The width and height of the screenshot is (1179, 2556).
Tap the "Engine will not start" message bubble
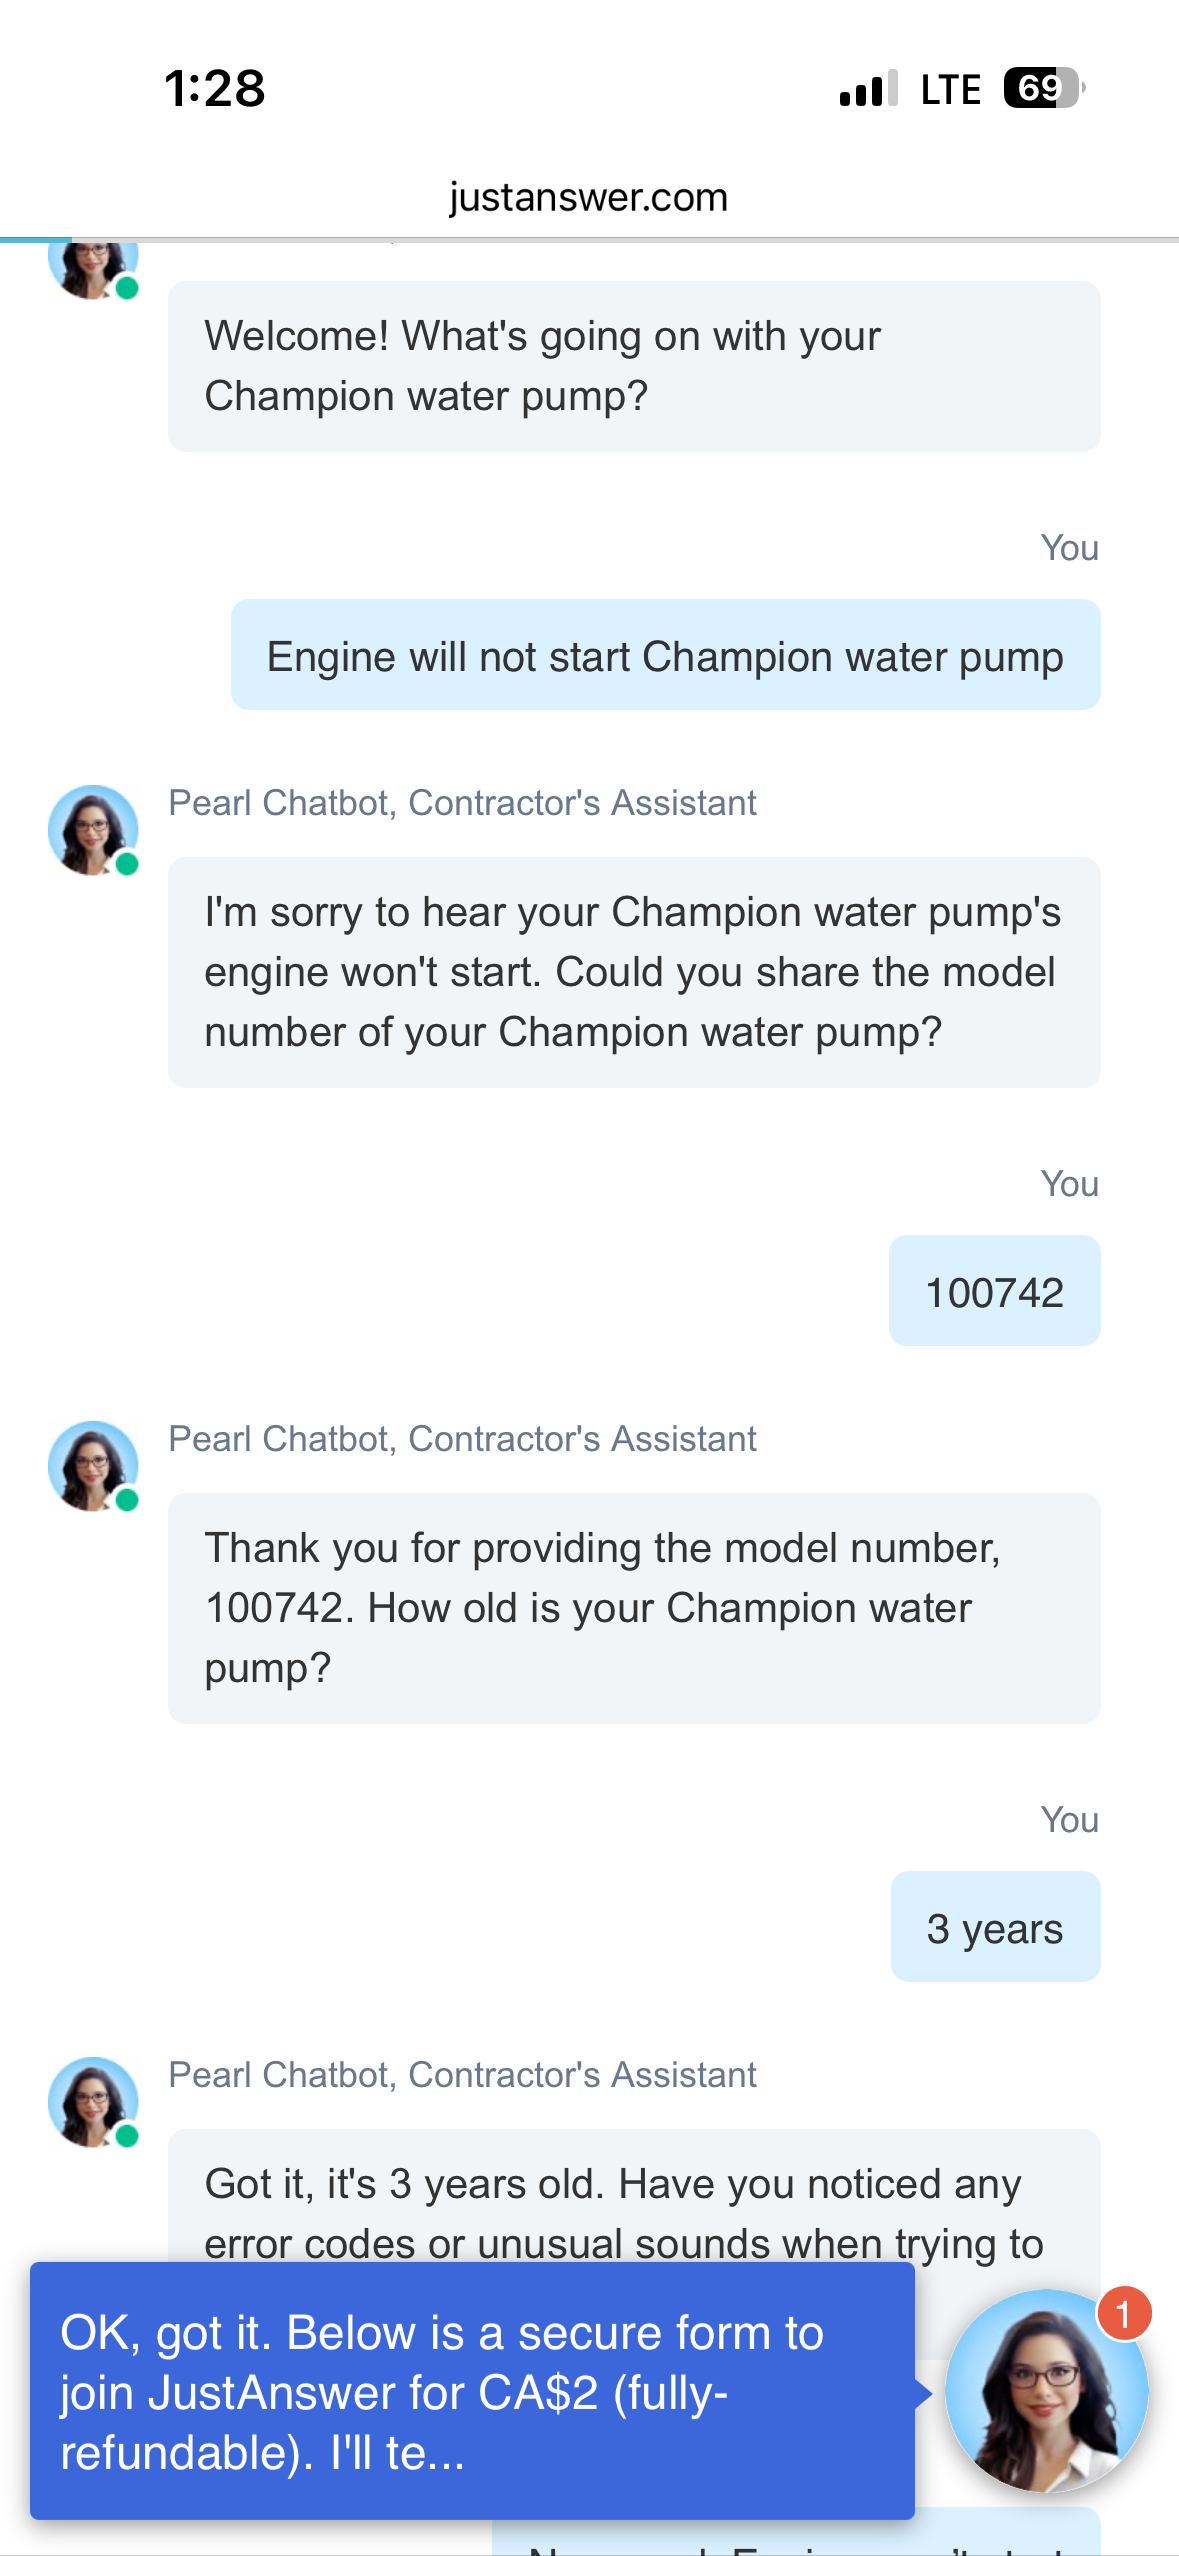[x=665, y=656]
